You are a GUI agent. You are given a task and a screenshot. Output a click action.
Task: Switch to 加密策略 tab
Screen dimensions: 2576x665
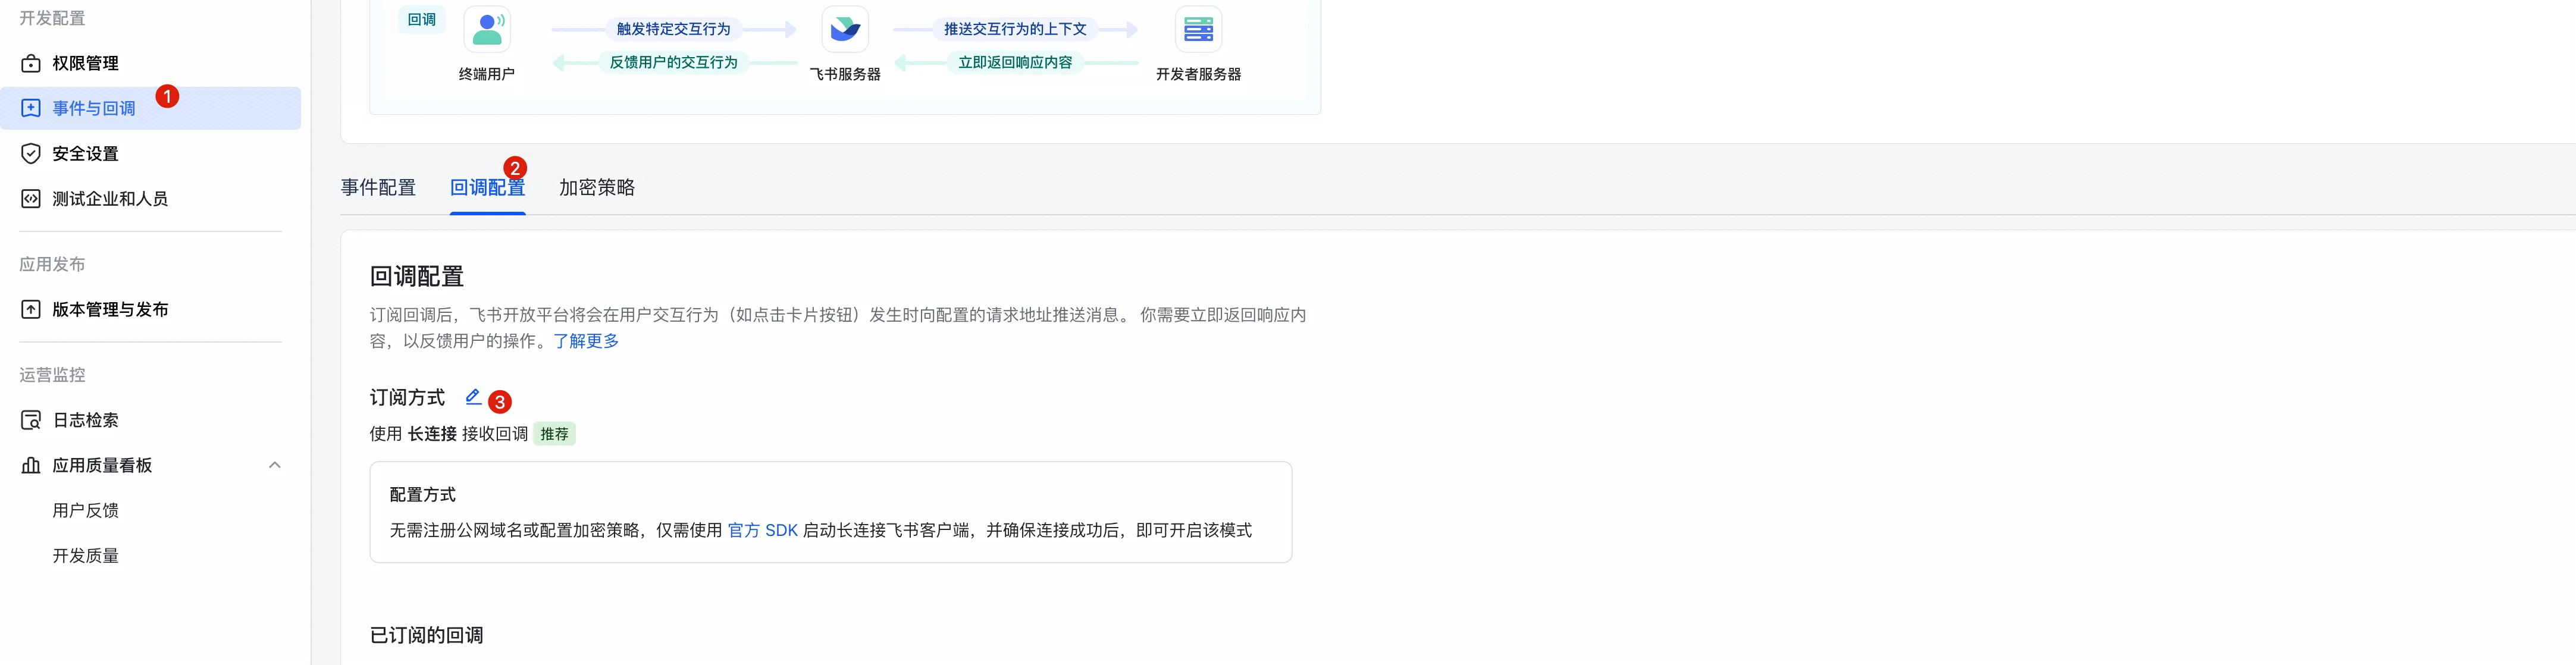[x=597, y=187]
